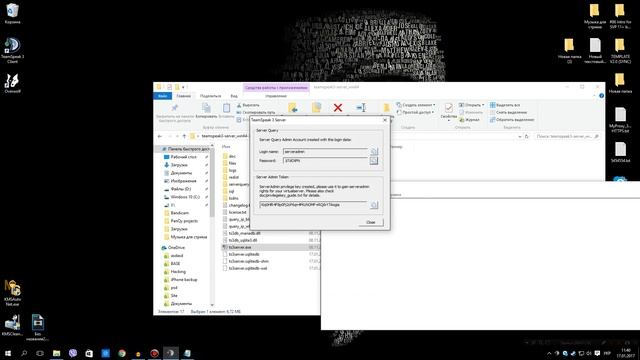
Task: Select Изображения in navigation pane
Action: click(183, 181)
